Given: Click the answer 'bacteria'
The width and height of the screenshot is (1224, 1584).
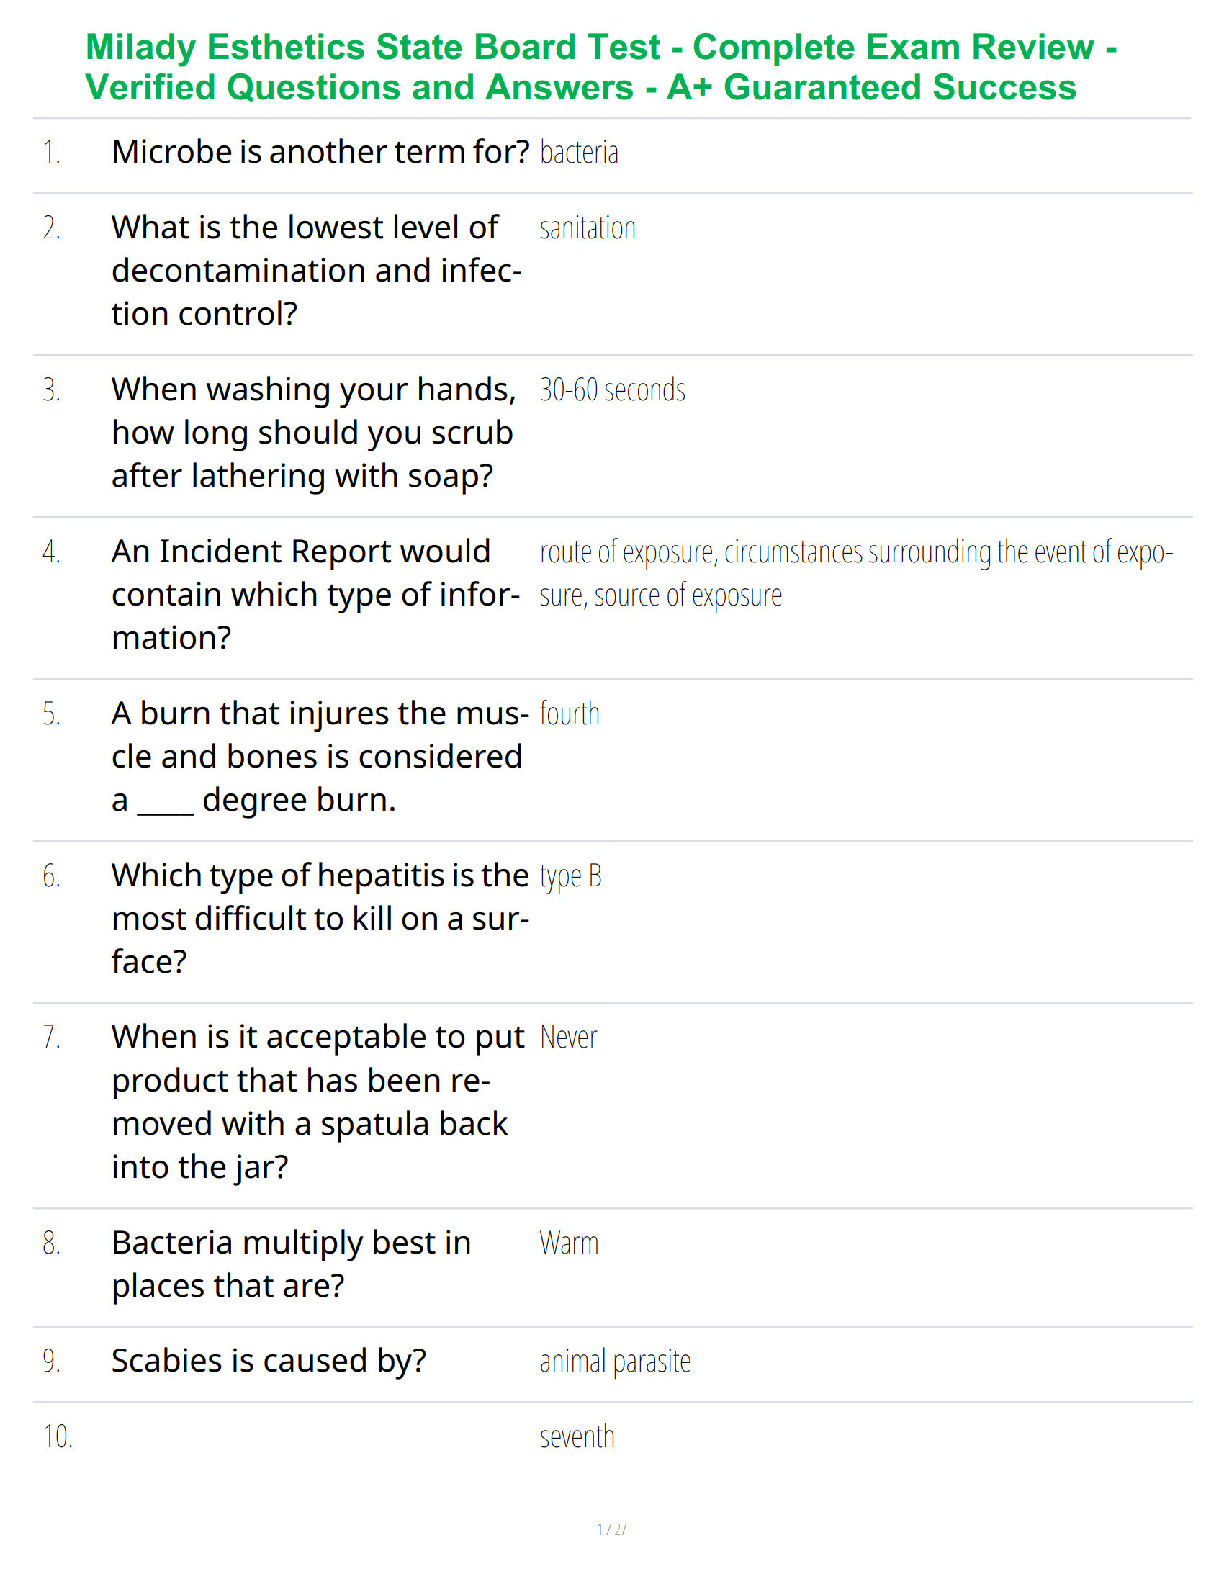Looking at the screenshot, I should coord(579,153).
